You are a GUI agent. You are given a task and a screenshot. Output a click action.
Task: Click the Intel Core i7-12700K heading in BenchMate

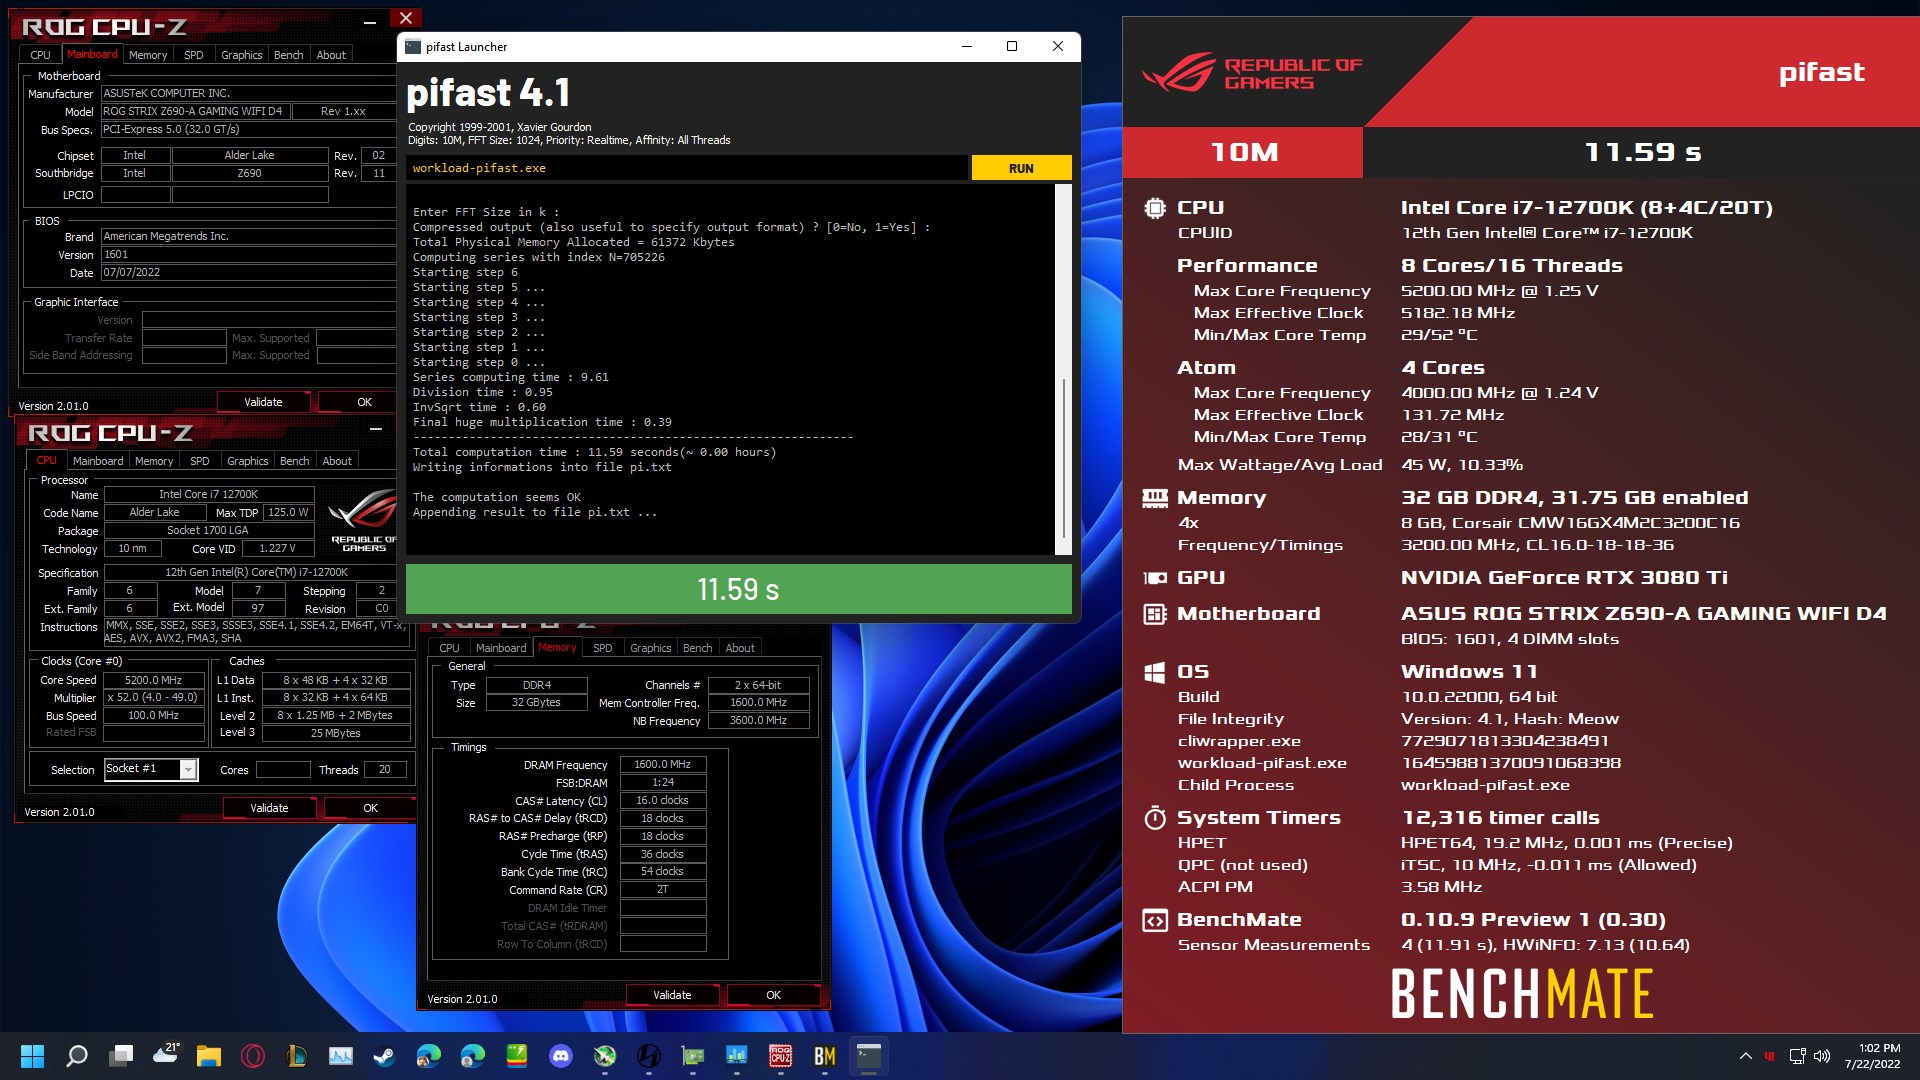click(1586, 208)
